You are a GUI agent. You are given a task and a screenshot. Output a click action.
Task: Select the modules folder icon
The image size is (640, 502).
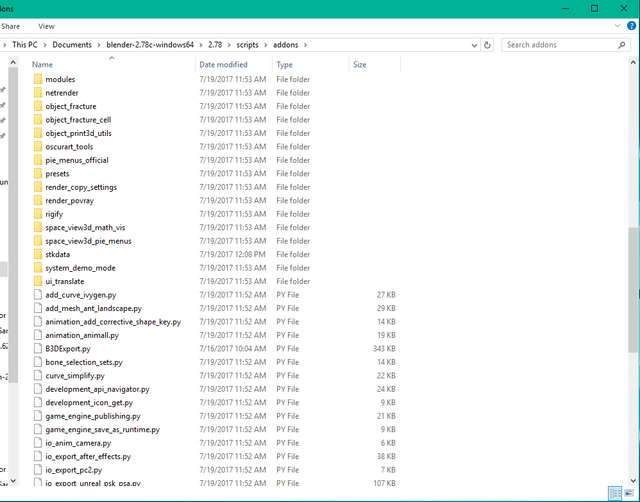click(x=38, y=79)
